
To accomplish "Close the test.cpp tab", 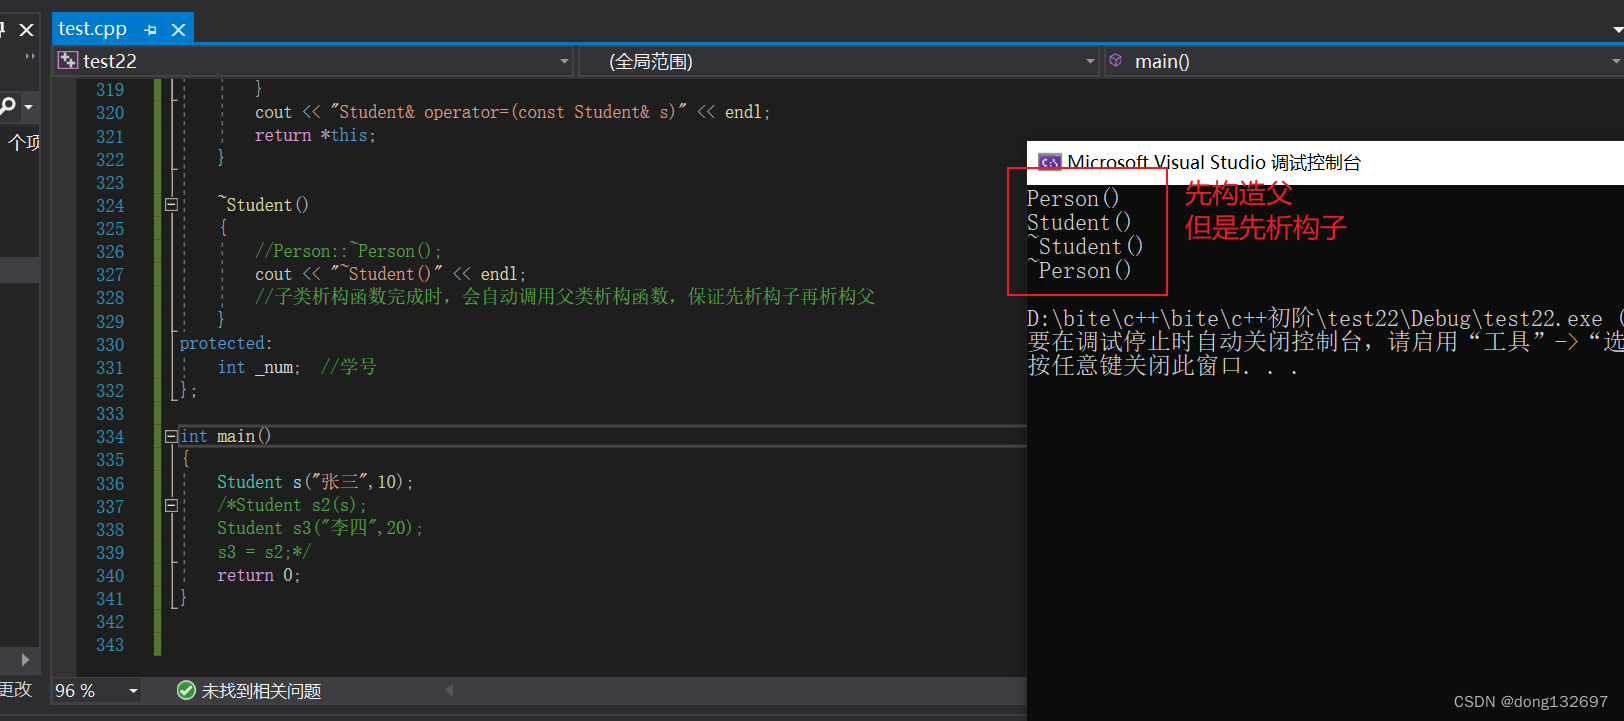I will pyautogui.click(x=178, y=30).
